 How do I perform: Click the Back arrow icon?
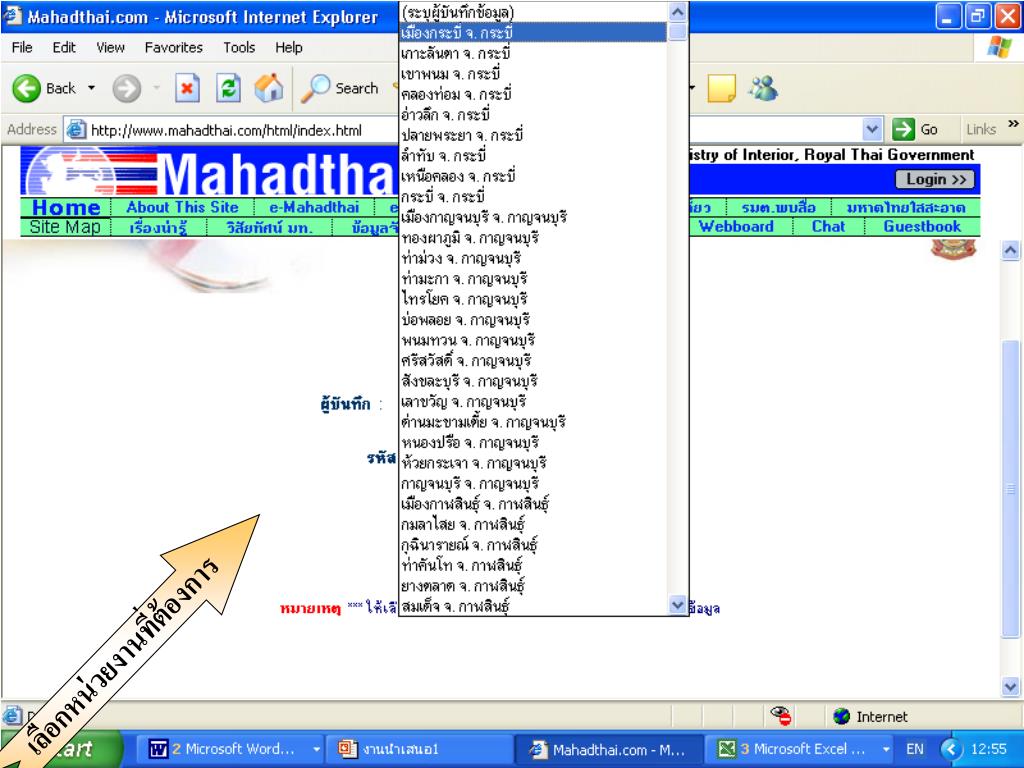26,88
